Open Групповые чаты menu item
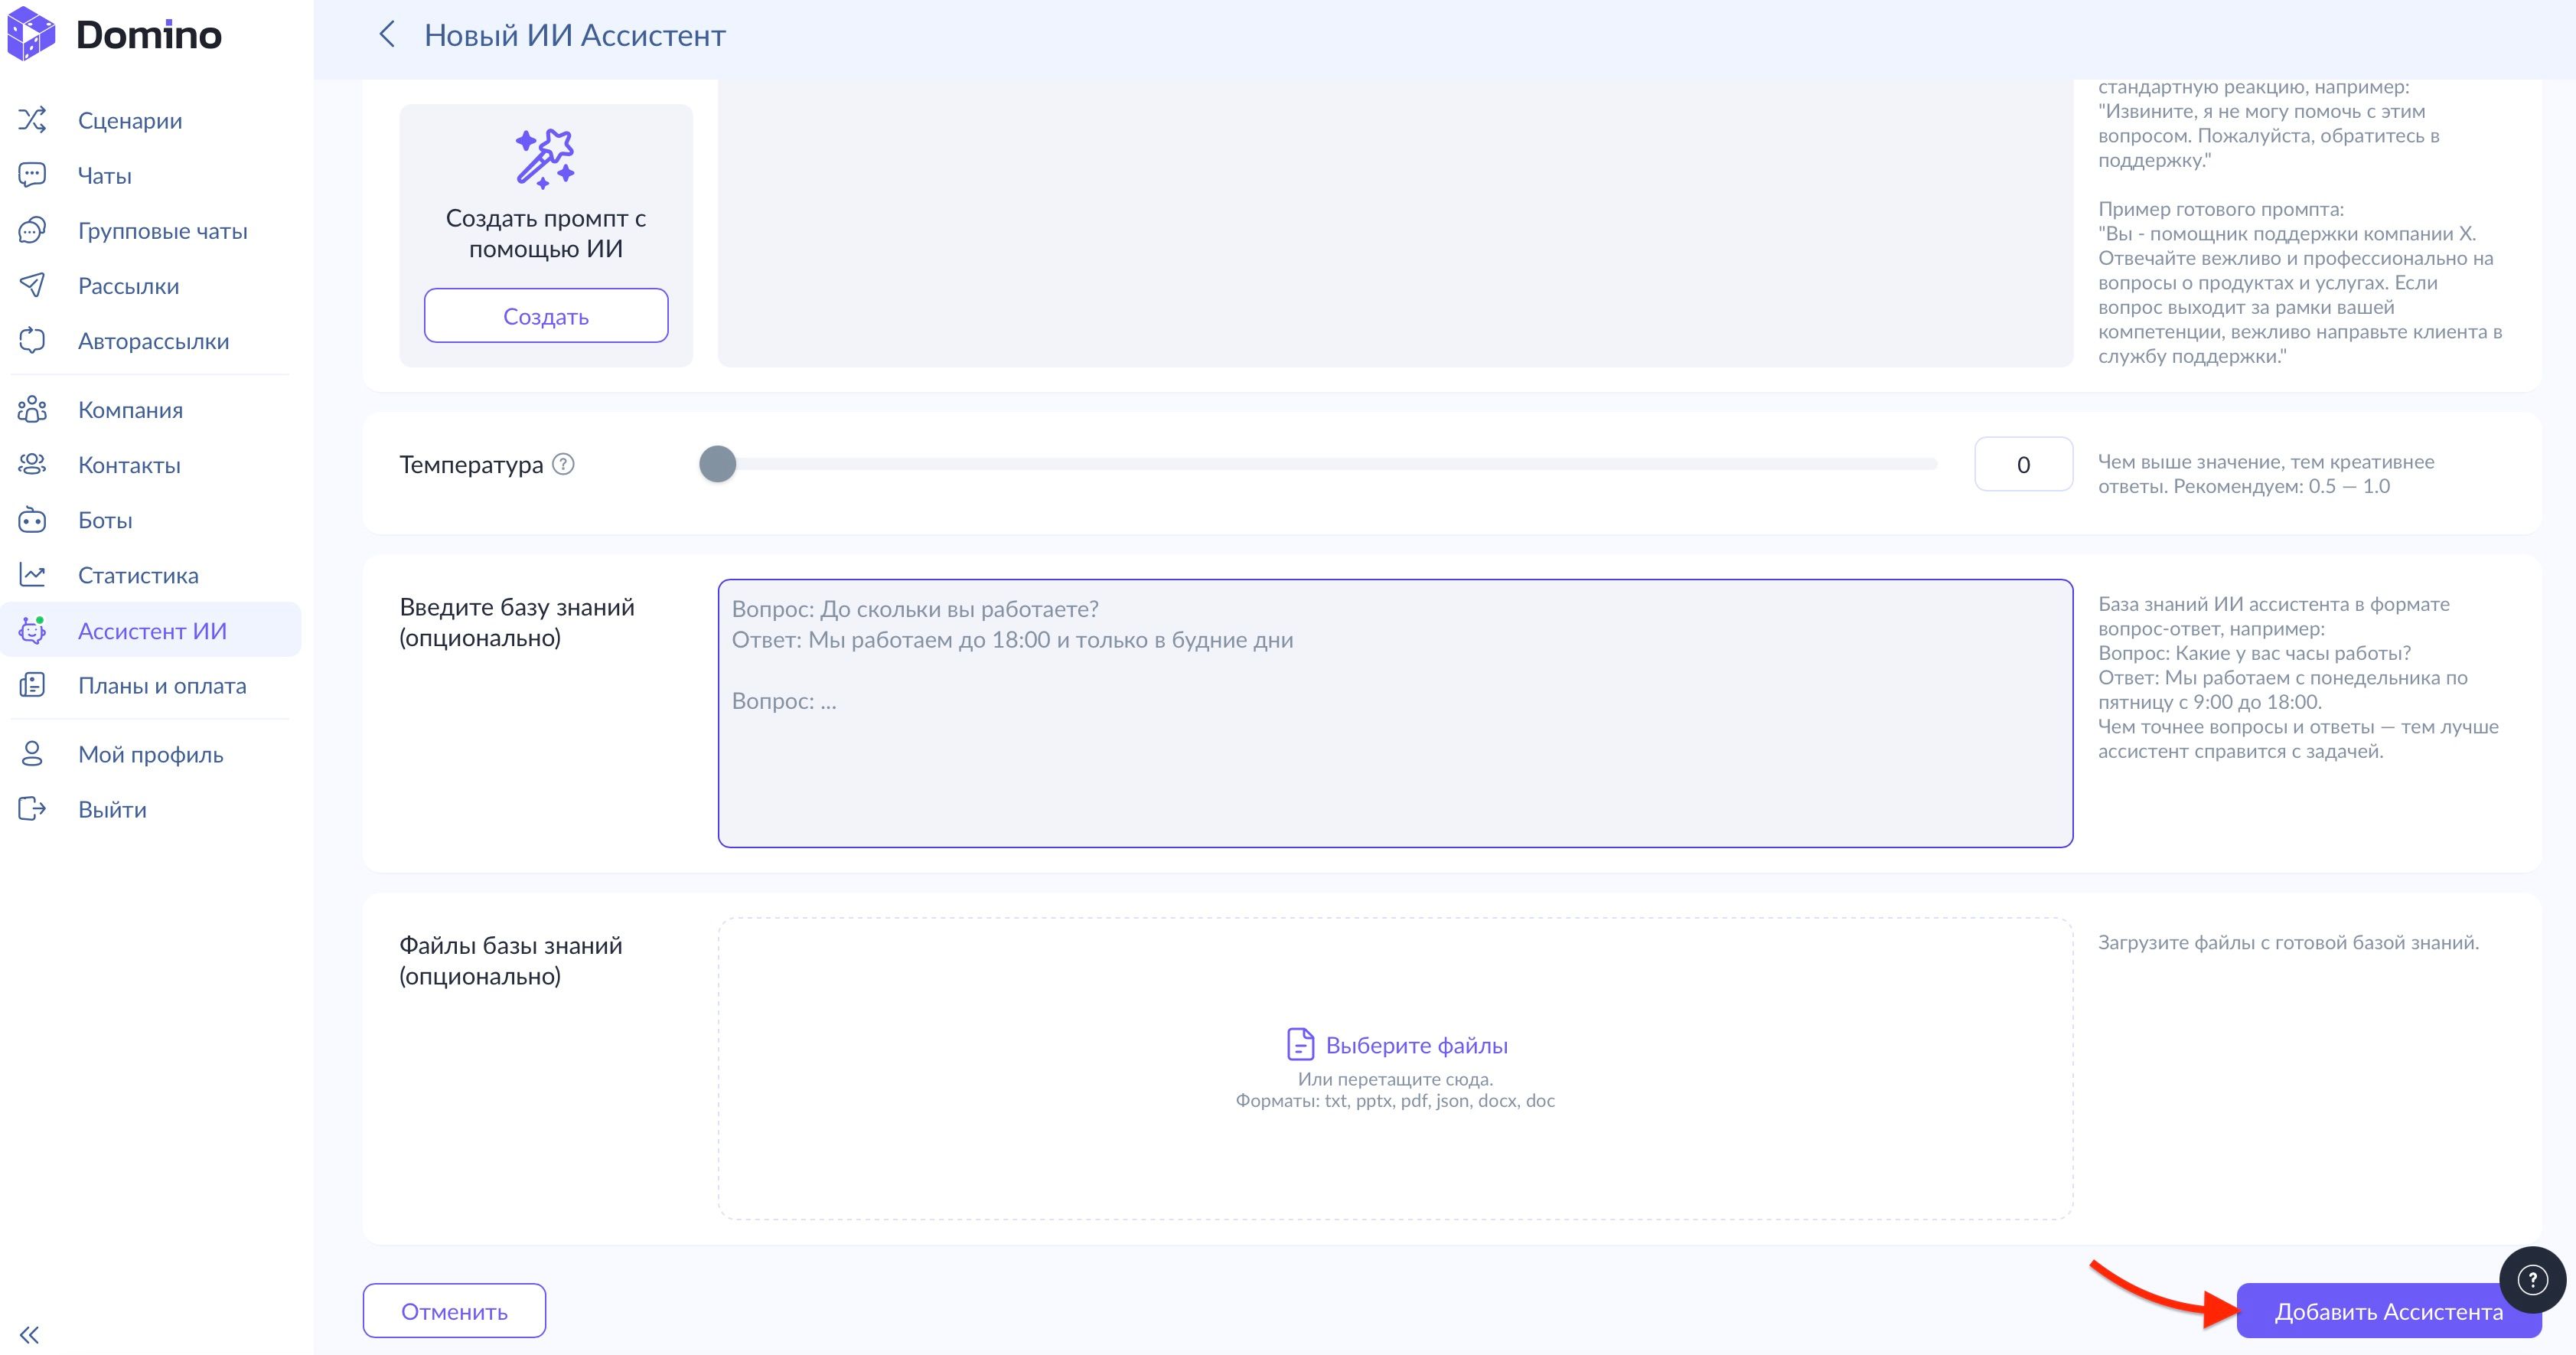2576x1355 pixels. point(162,231)
